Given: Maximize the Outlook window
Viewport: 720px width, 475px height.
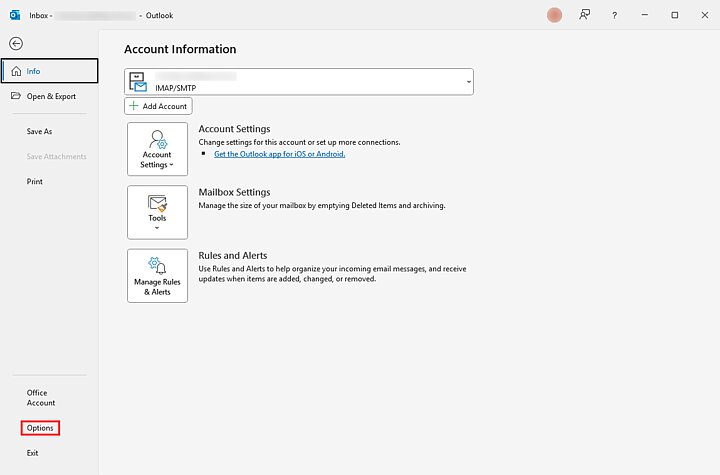Looking at the screenshot, I should pos(675,15).
